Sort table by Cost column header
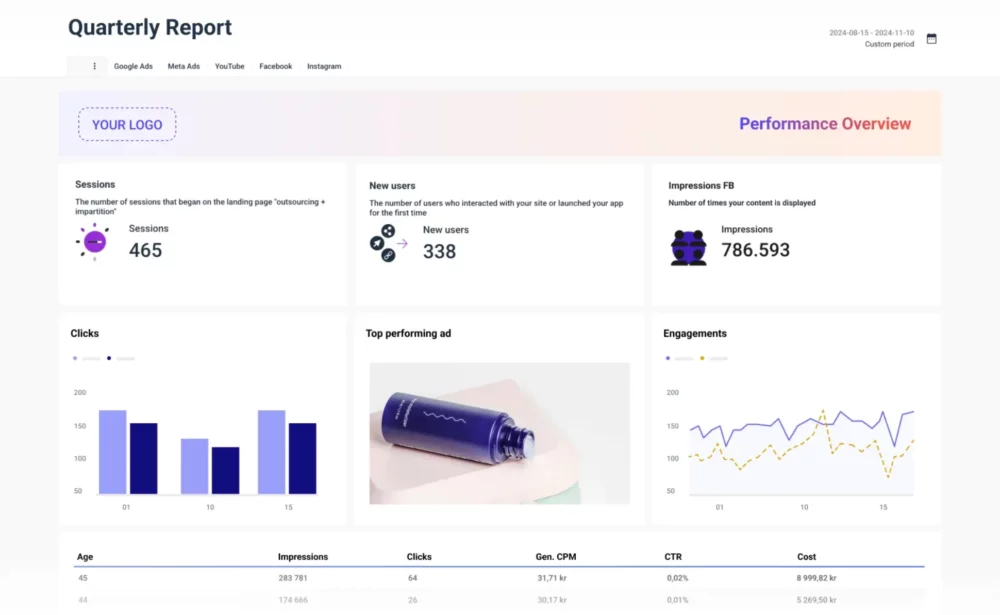The width and height of the screenshot is (1000, 615). [806, 557]
